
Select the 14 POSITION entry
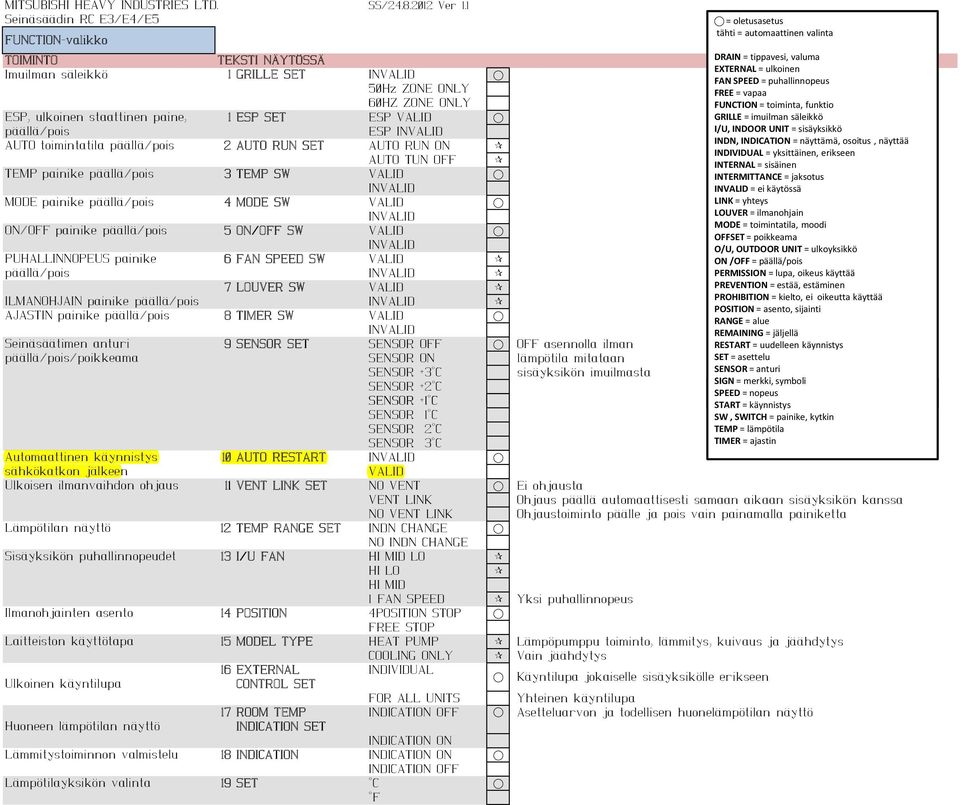coord(253,613)
